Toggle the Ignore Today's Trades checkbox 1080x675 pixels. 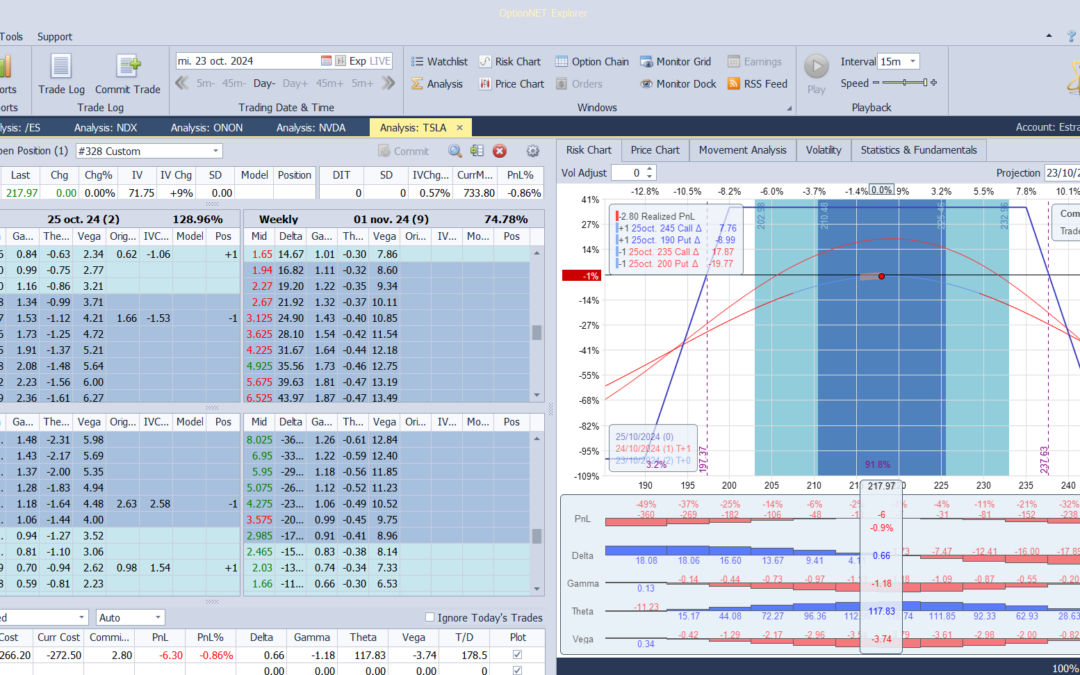pyautogui.click(x=430, y=617)
